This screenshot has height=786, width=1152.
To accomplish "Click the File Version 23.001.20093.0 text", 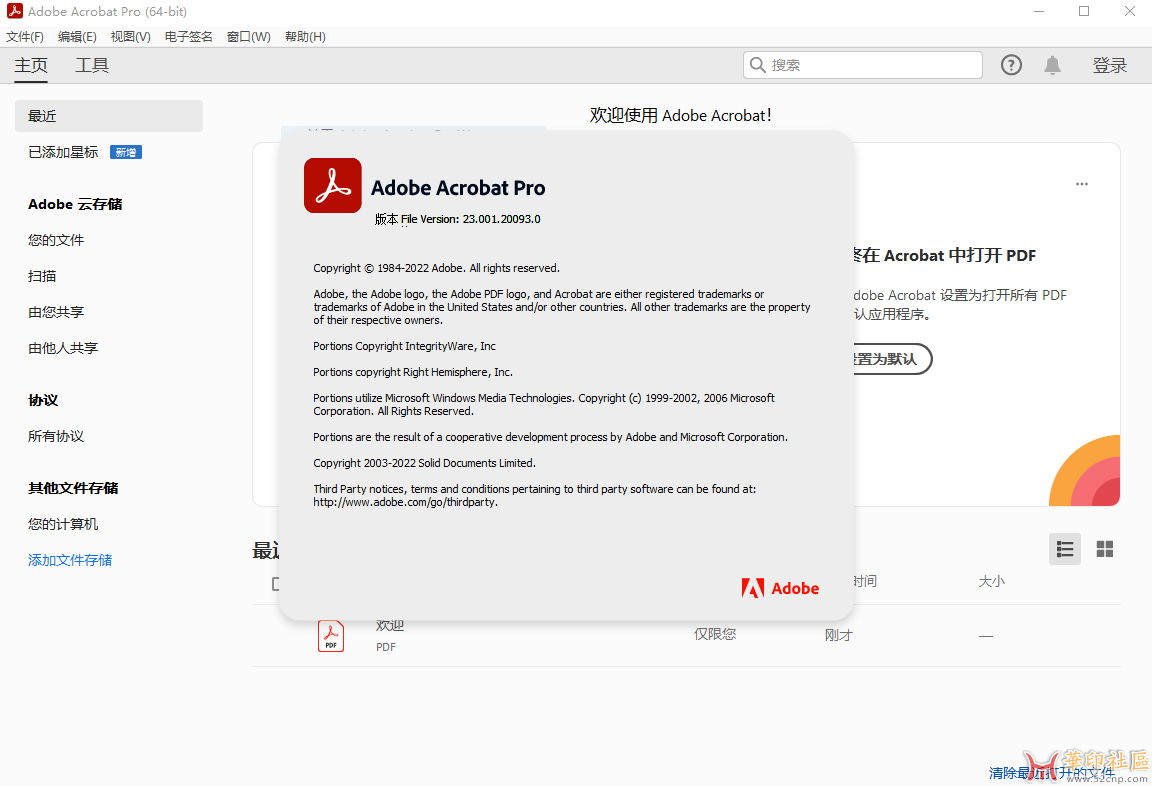I will tap(470, 219).
